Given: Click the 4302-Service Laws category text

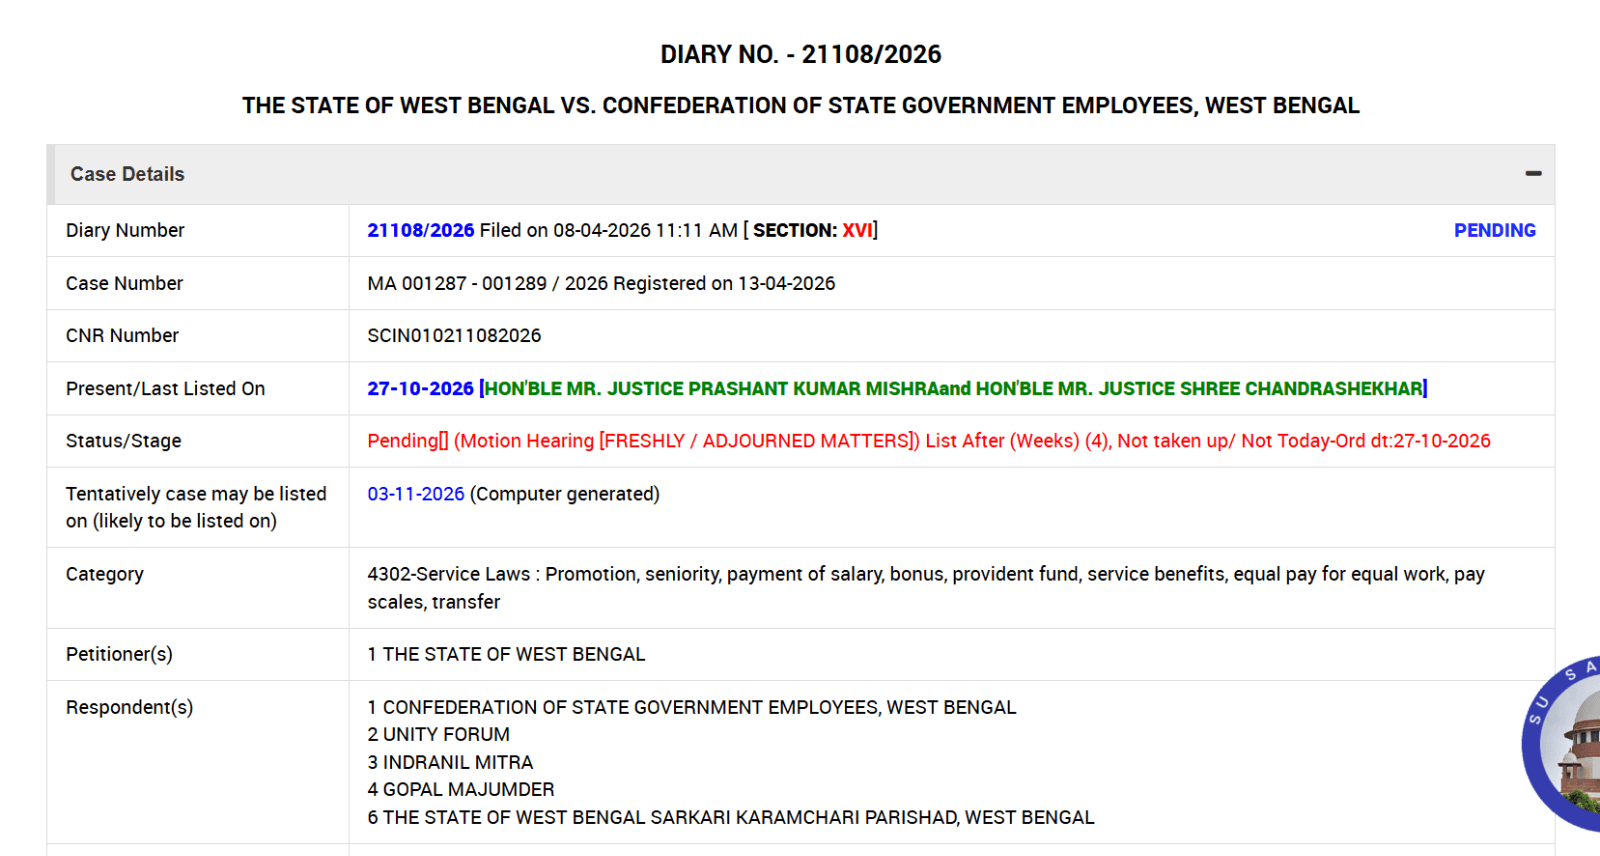Looking at the screenshot, I should click(926, 588).
